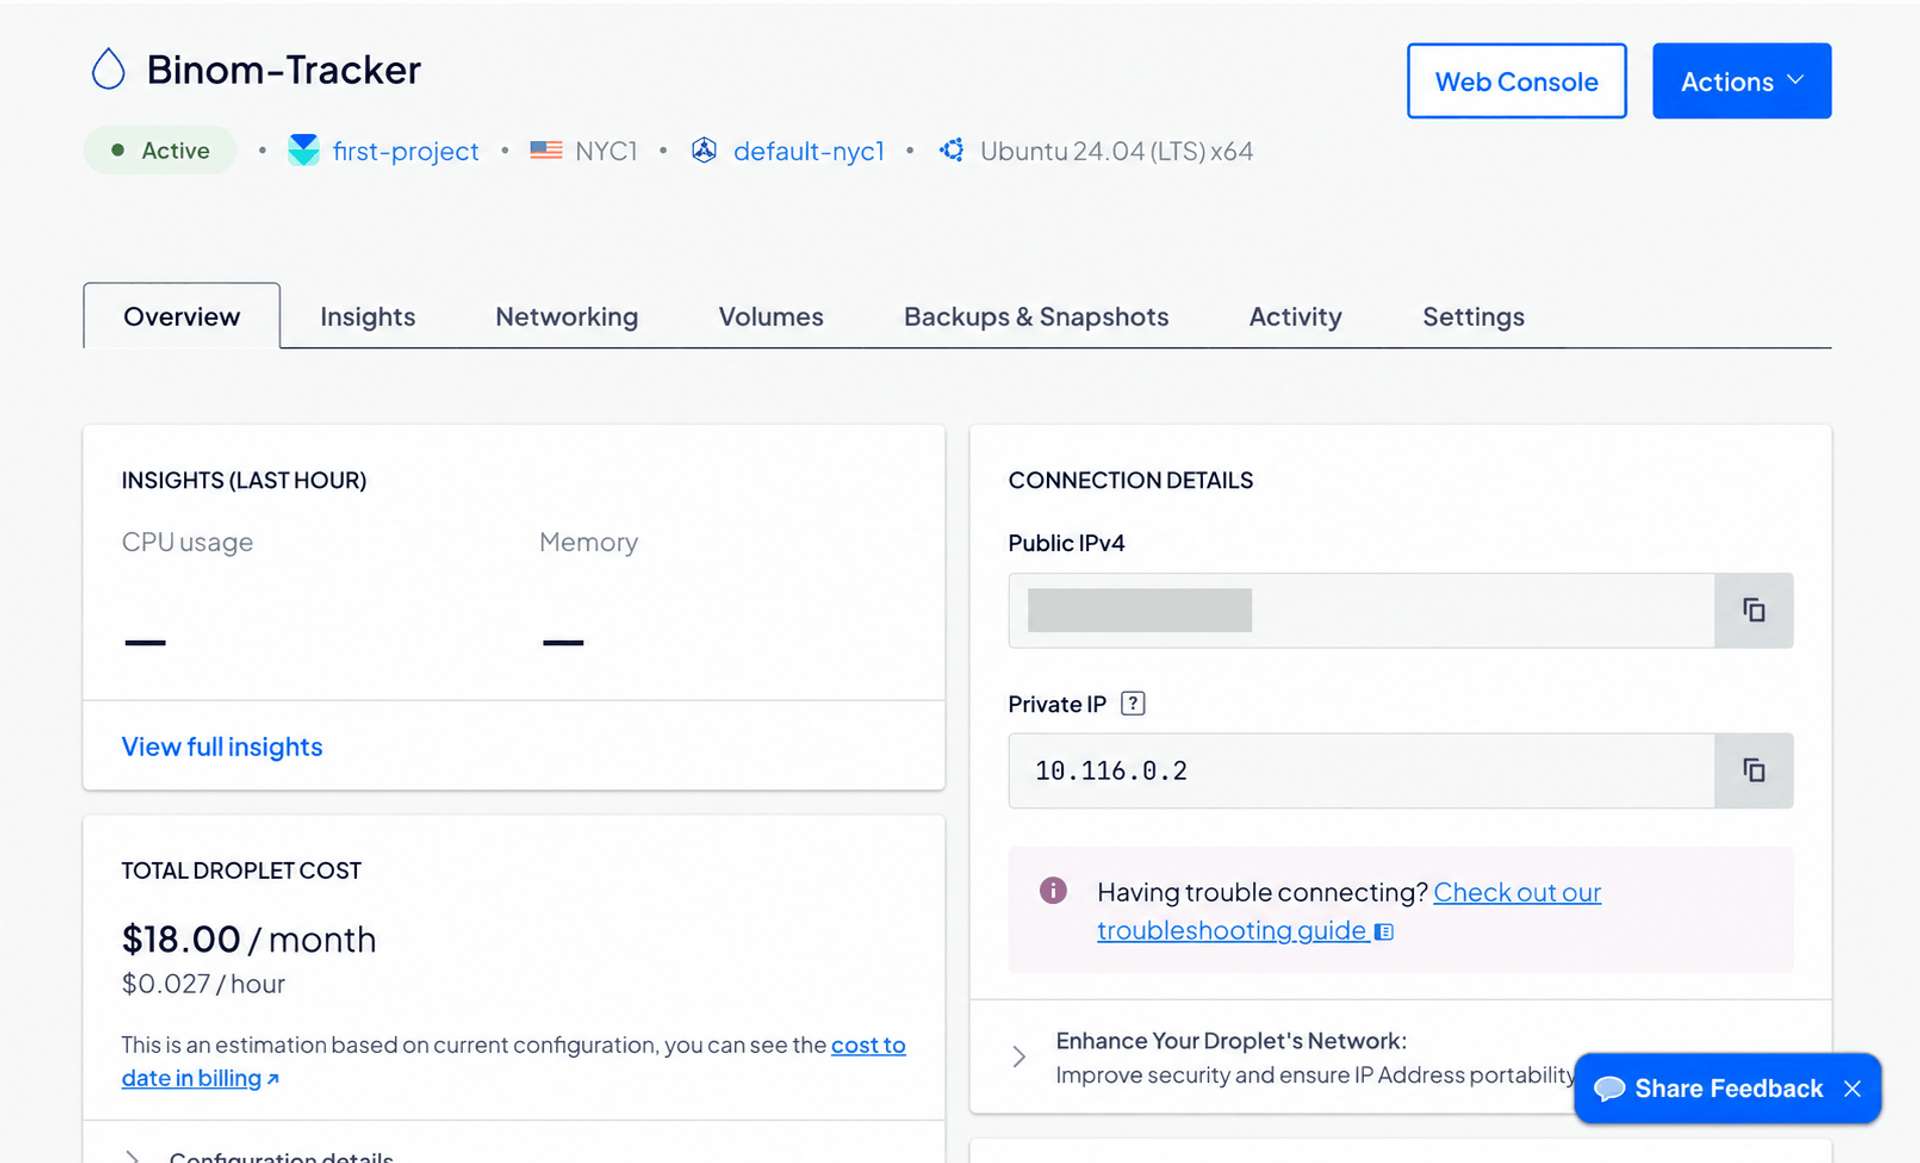This screenshot has height=1163, width=1920.
Task: Click the Private IP help question icon
Action: pos(1133,703)
